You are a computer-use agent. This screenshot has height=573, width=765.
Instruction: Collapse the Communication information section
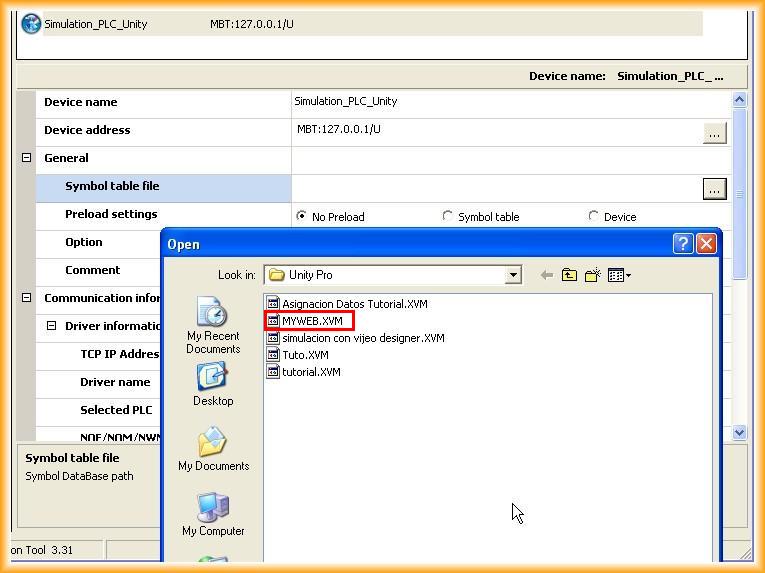point(27,298)
